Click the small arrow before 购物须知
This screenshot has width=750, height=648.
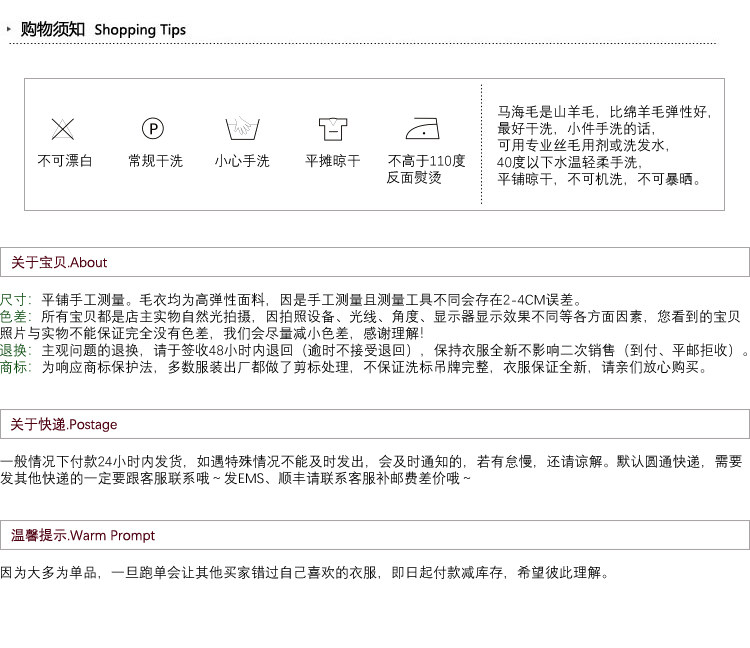tap(9, 30)
